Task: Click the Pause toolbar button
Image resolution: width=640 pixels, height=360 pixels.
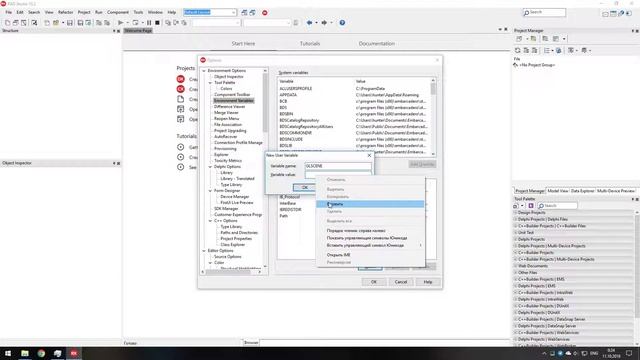Action: 149,23
